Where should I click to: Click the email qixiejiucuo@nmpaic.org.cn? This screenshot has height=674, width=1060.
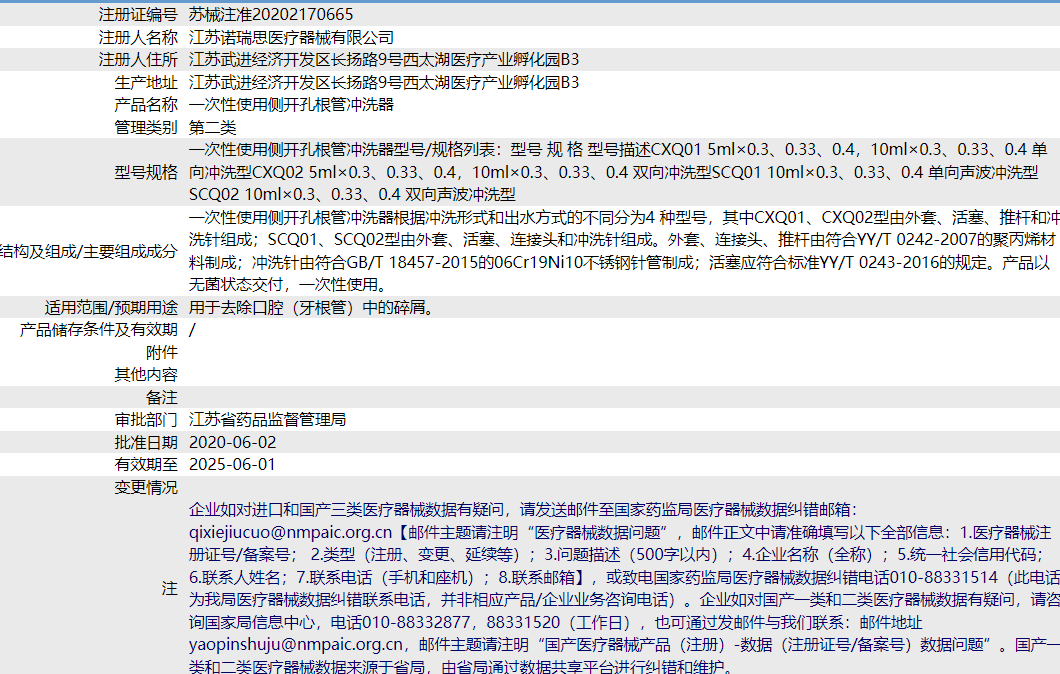point(290,532)
